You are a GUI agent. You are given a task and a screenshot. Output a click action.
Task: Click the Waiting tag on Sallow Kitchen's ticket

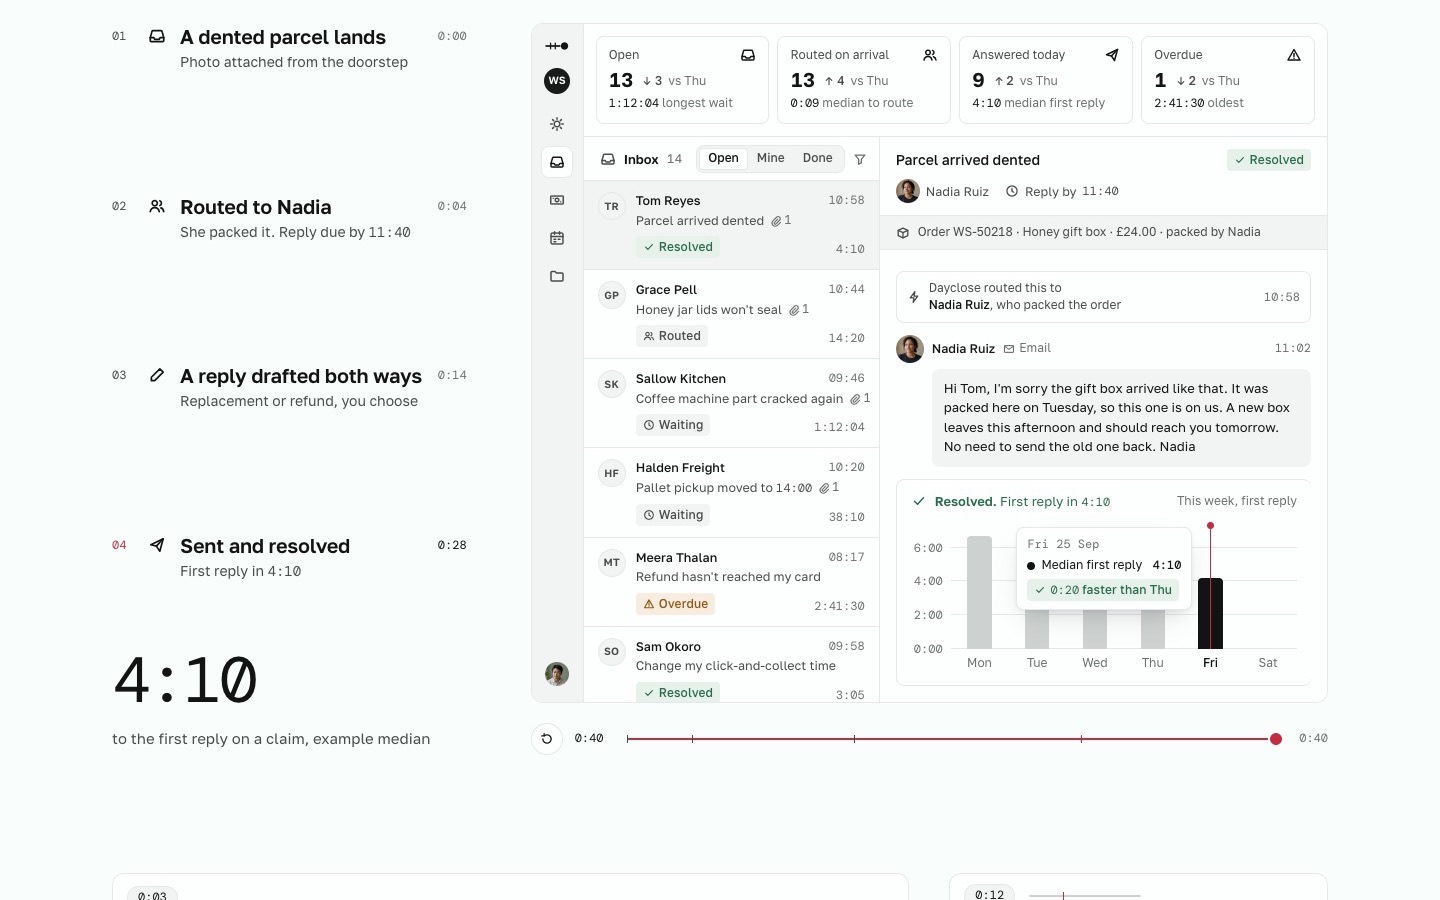674,425
